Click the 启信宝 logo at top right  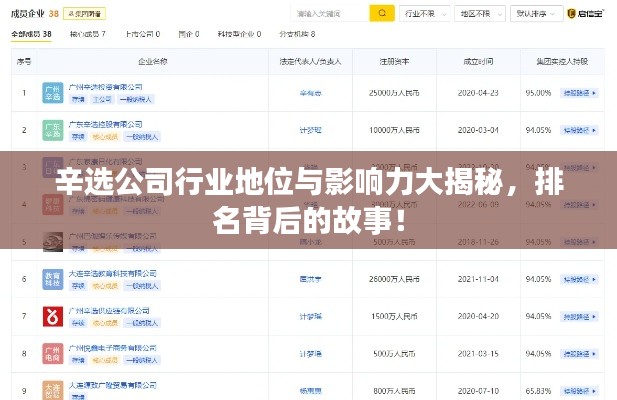[x=585, y=14]
